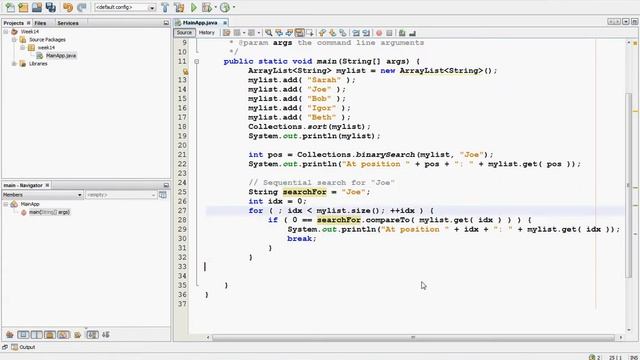Screen dimensions: 640x360
Task: Toggle show non-public members in Navigator
Action: click(50, 335)
